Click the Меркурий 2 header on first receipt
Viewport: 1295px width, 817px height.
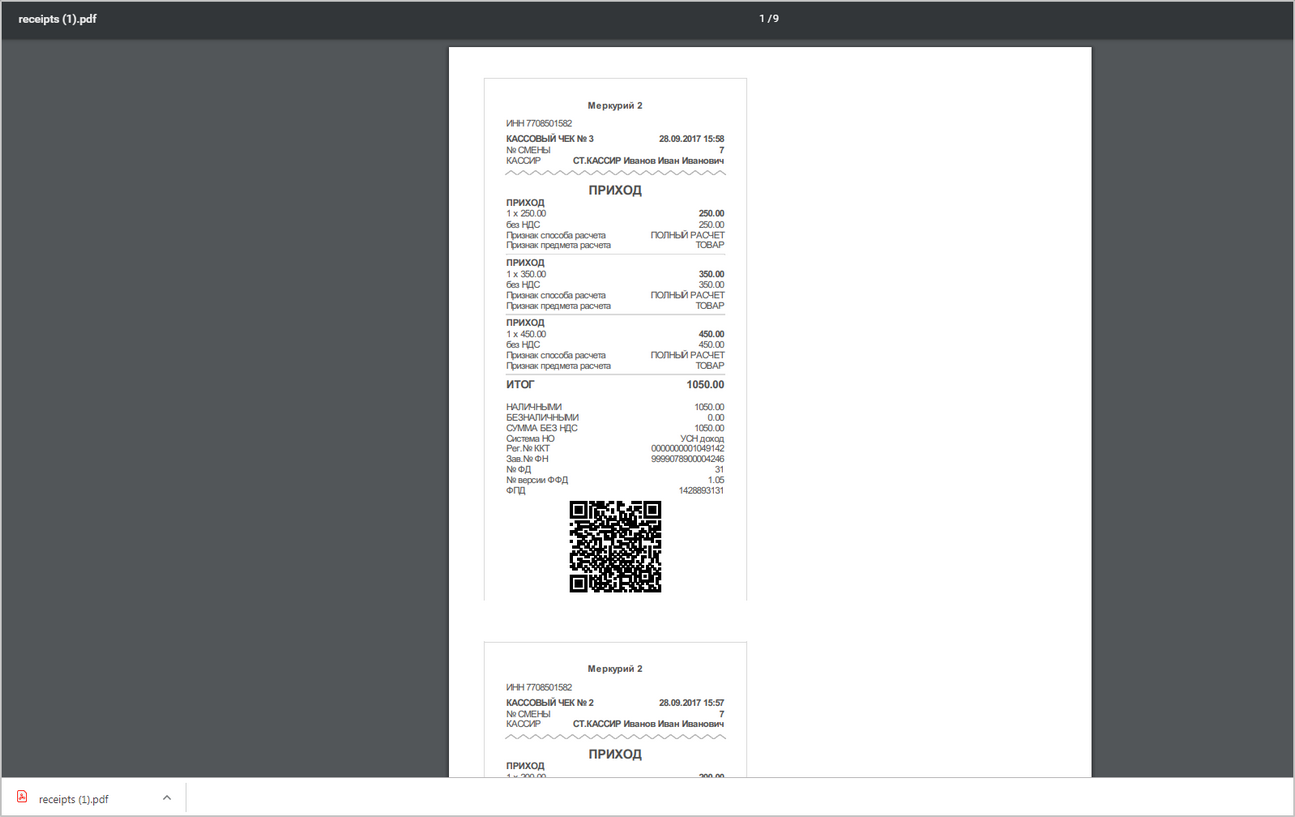pos(615,105)
